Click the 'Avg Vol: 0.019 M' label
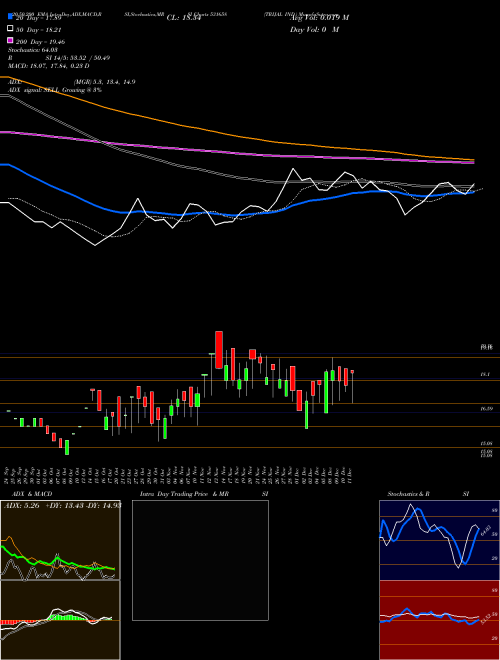 [319, 18]
